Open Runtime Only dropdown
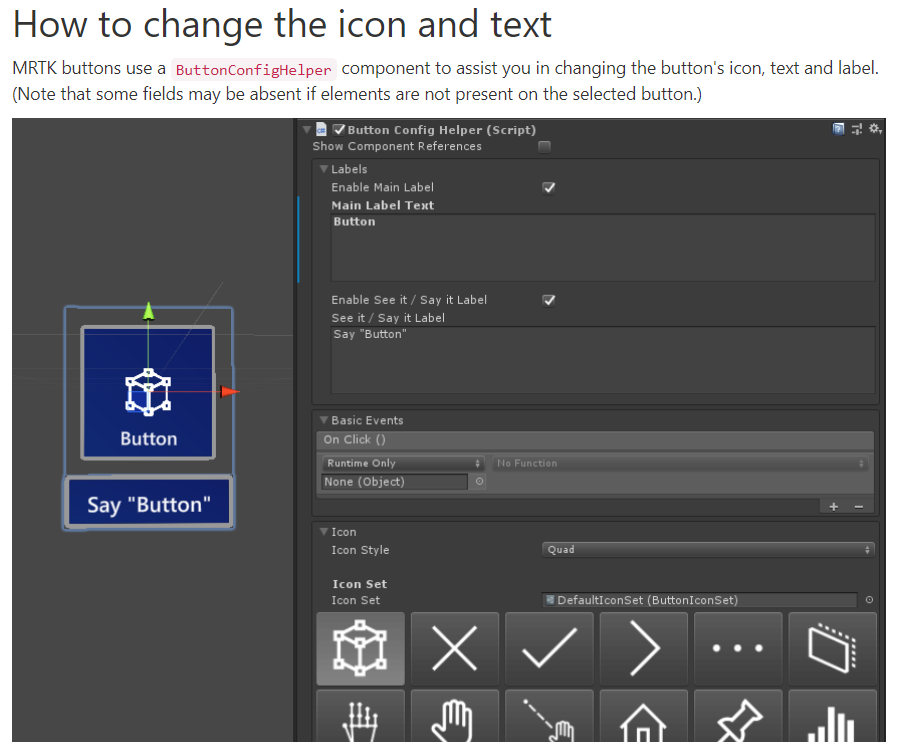 click(402, 463)
